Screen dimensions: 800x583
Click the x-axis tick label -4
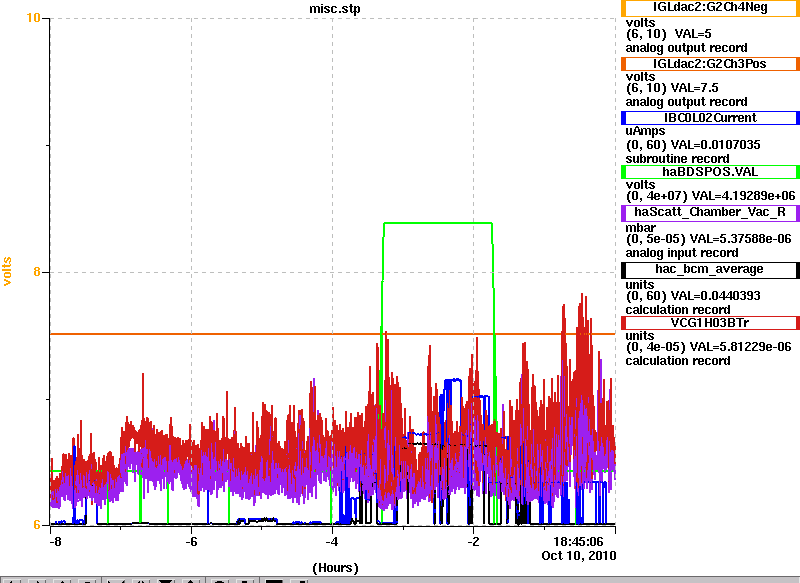(x=332, y=542)
